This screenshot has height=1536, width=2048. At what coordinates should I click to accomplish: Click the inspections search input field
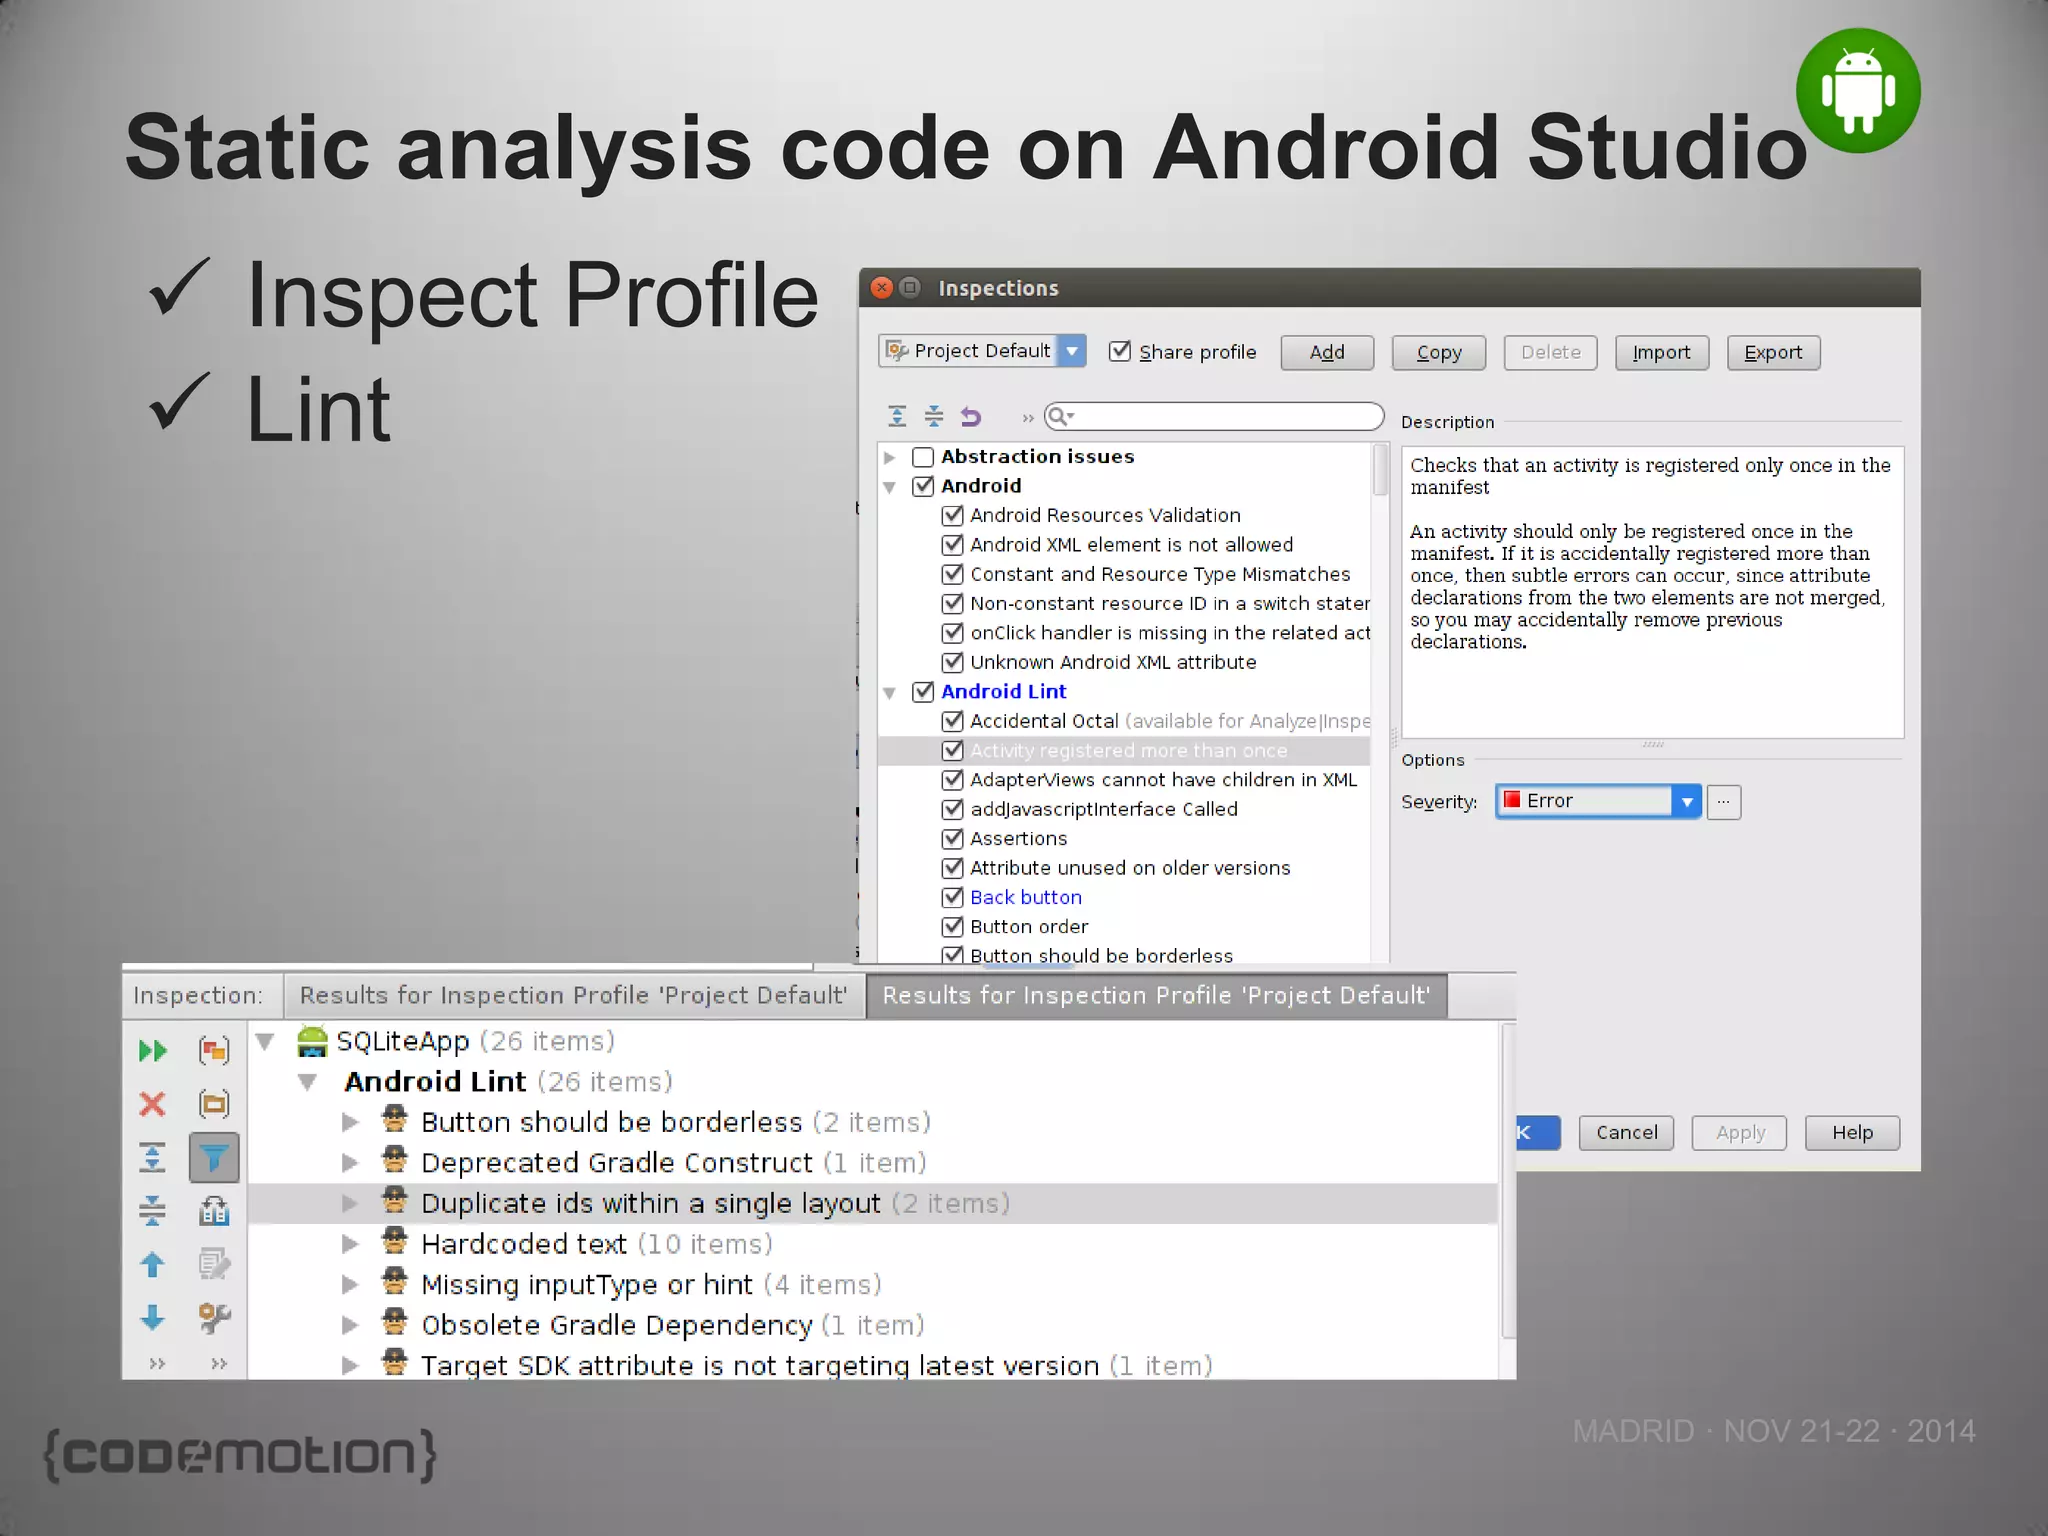1214,416
